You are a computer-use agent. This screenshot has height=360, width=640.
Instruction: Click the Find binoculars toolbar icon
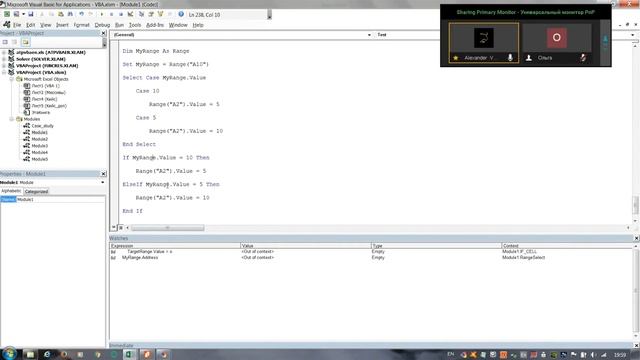pyautogui.click(x=70, y=14)
